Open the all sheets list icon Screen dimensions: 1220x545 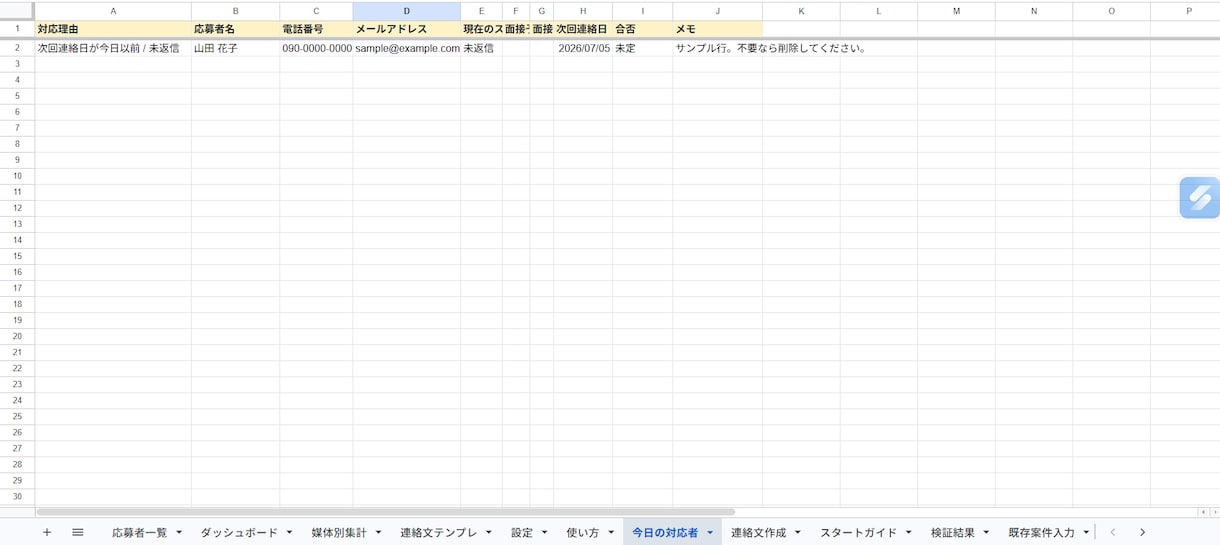pos(78,533)
